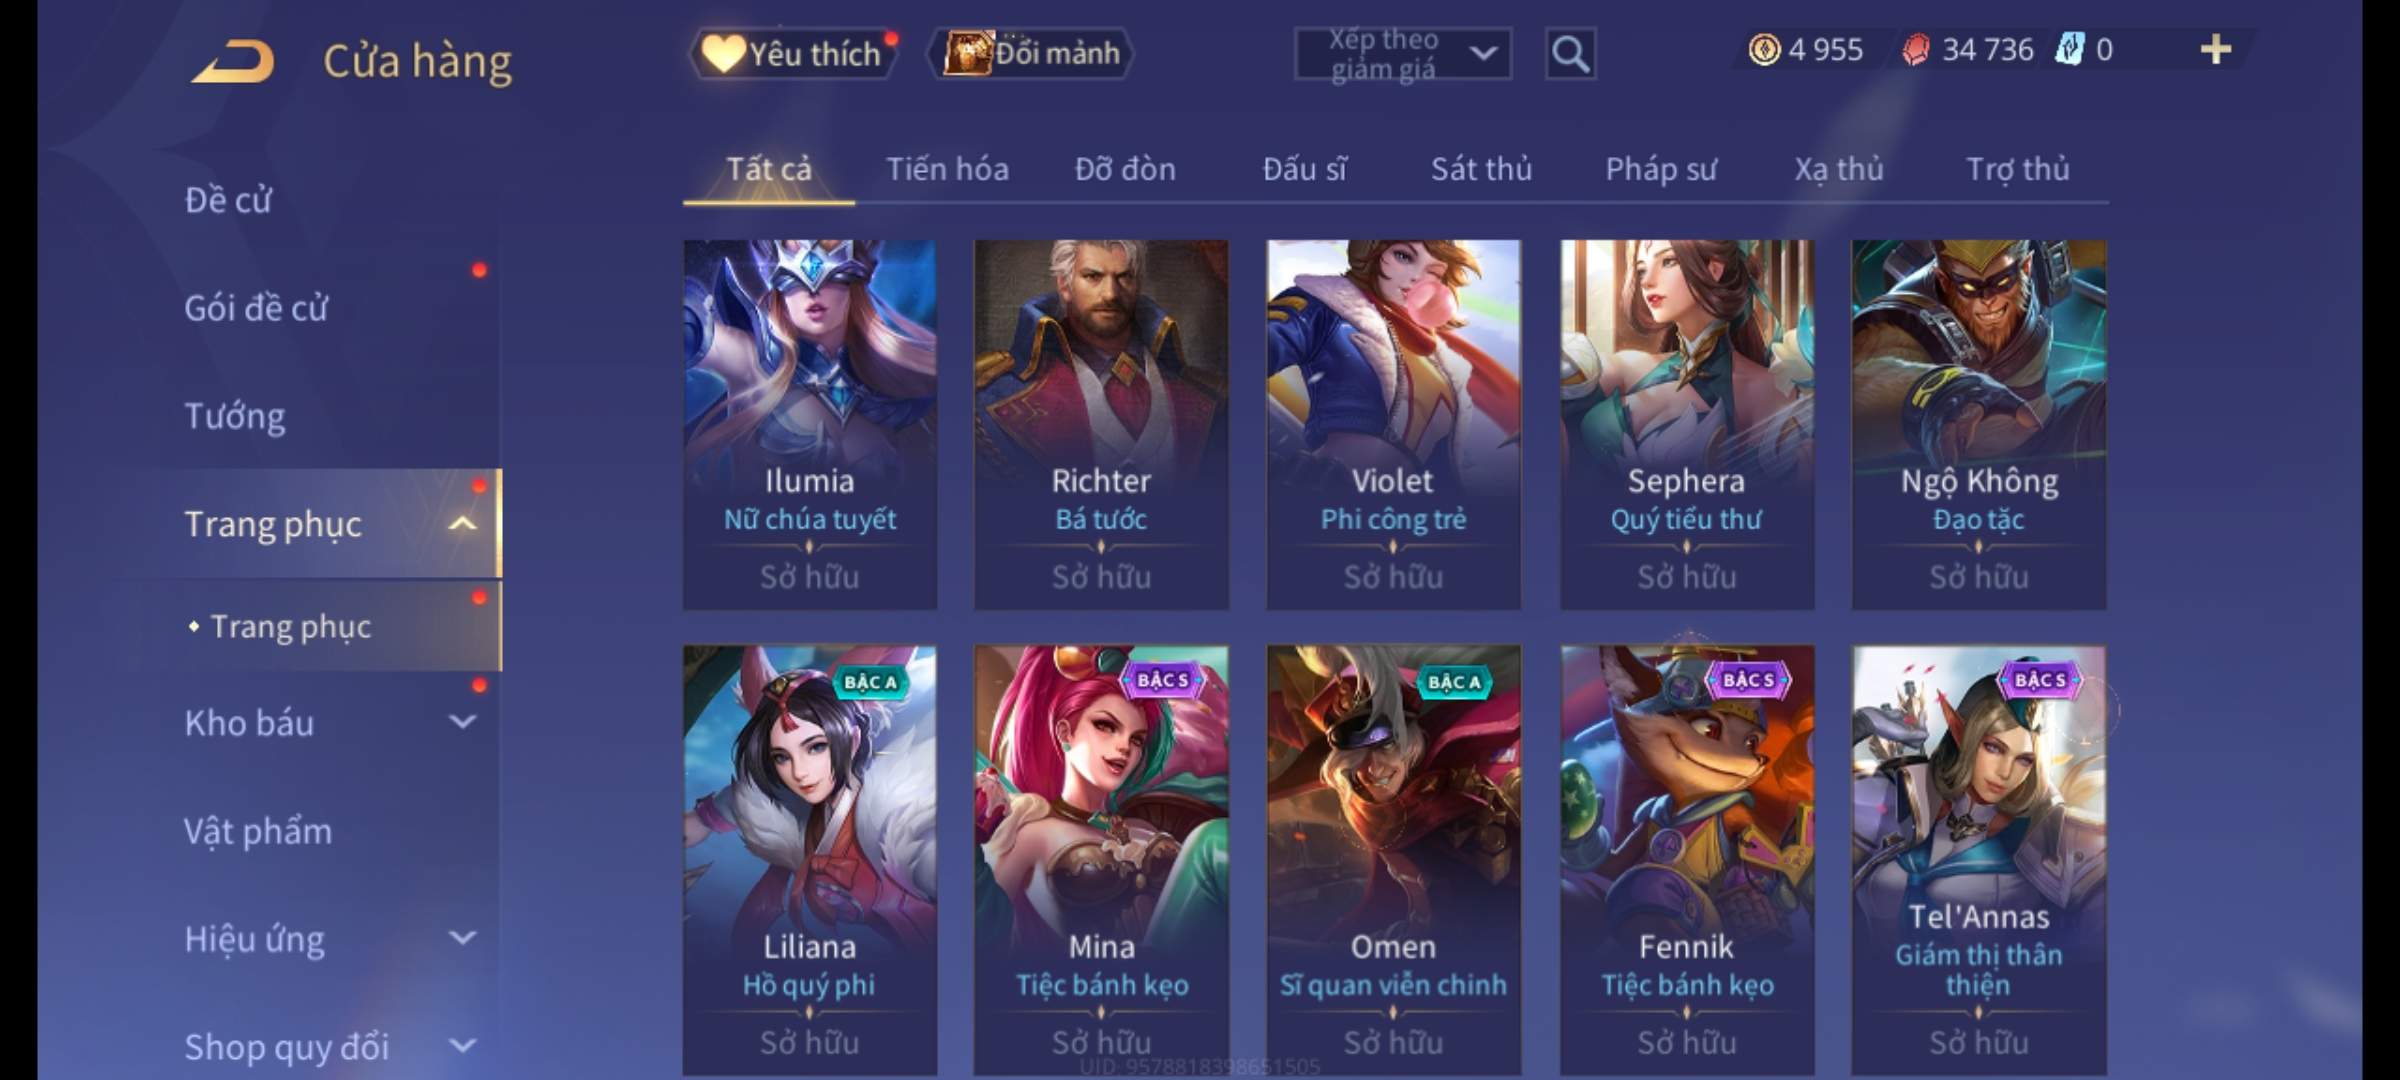Screen dimensions: 2400x1080
Task: Expand the Shop quy đổi section
Action: click(x=463, y=1046)
